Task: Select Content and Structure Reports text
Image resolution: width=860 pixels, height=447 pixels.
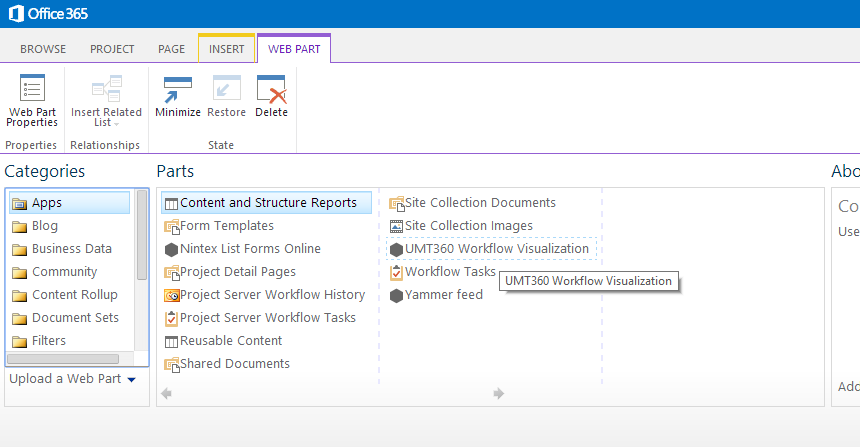Action: coord(268,202)
